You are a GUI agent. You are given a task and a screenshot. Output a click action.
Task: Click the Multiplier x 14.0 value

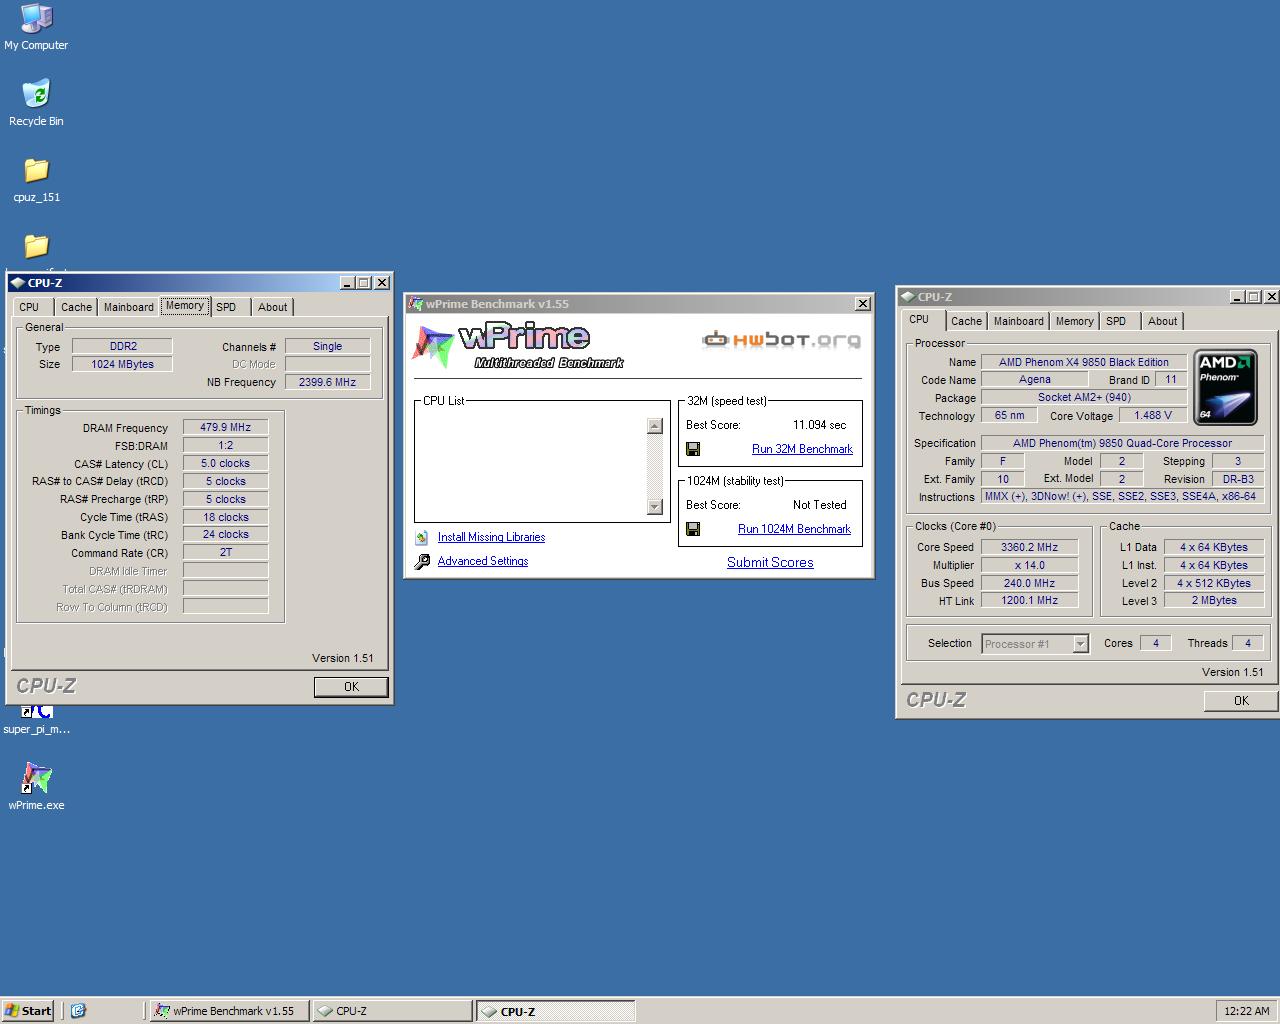(x=1029, y=565)
